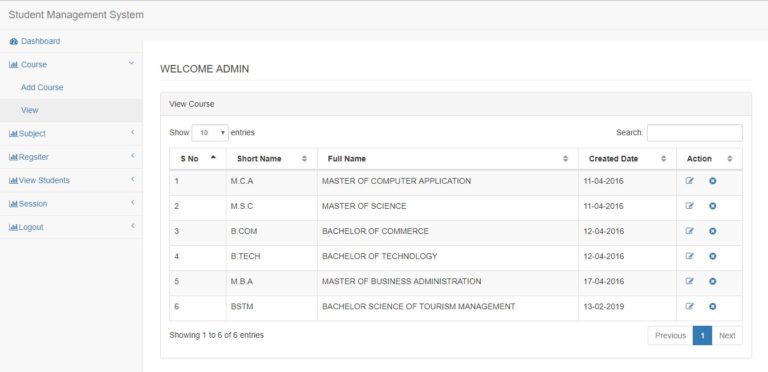This screenshot has height=372, width=768.
Task: Select page 1 in pagination
Action: tap(702, 335)
